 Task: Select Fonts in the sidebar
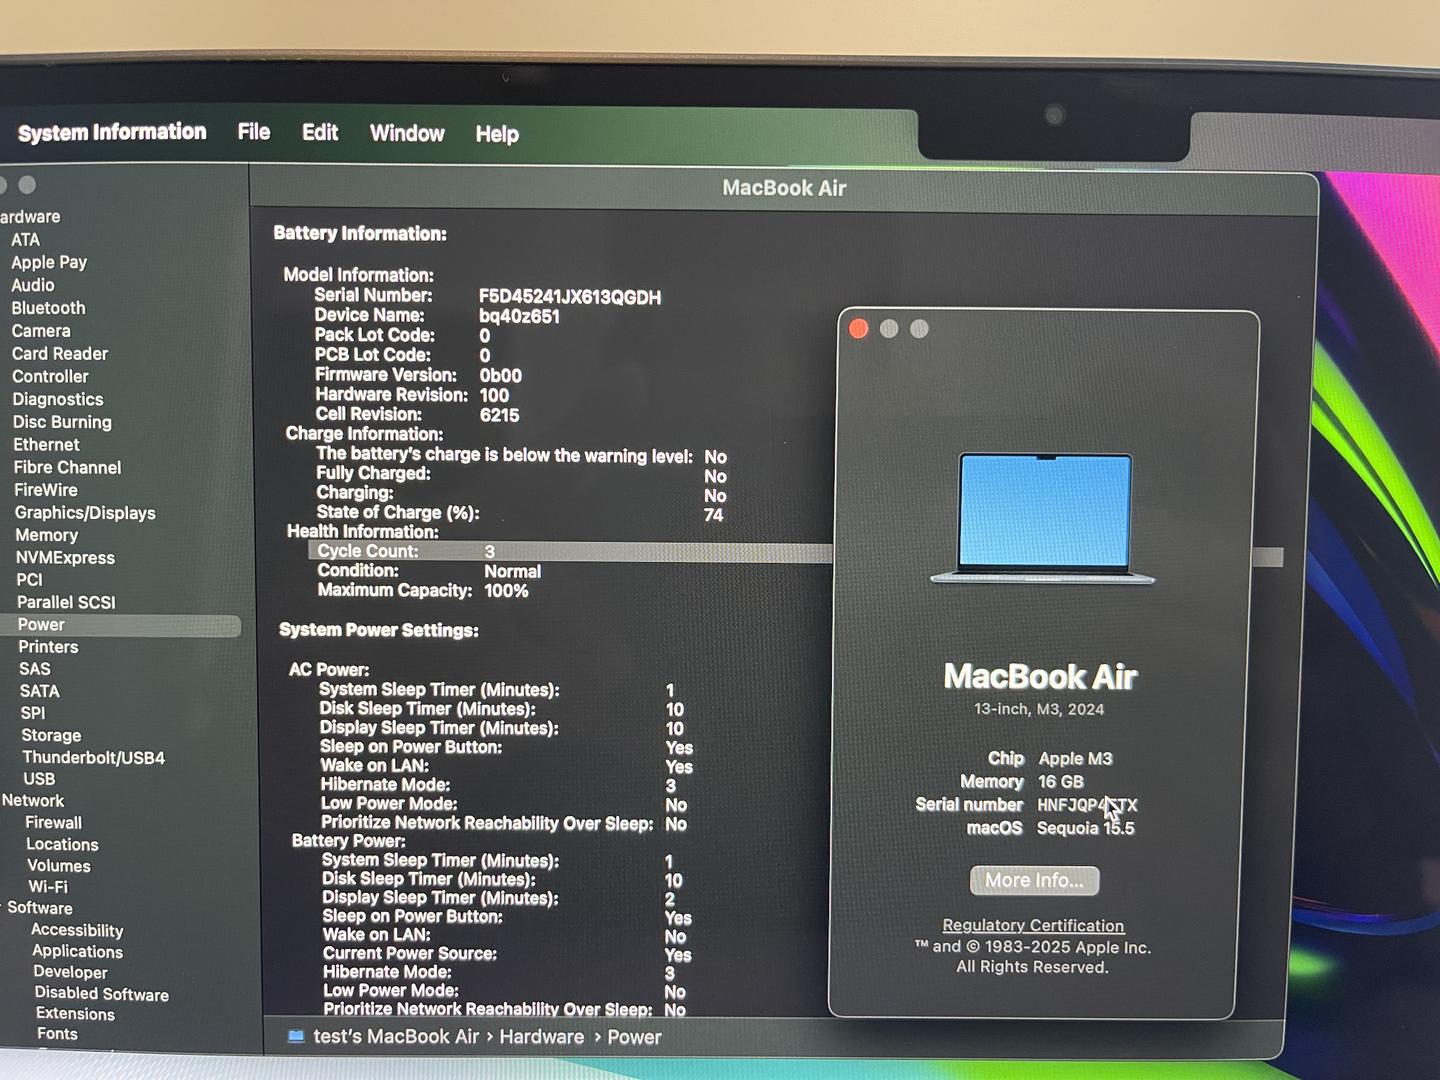pyautogui.click(x=57, y=1034)
